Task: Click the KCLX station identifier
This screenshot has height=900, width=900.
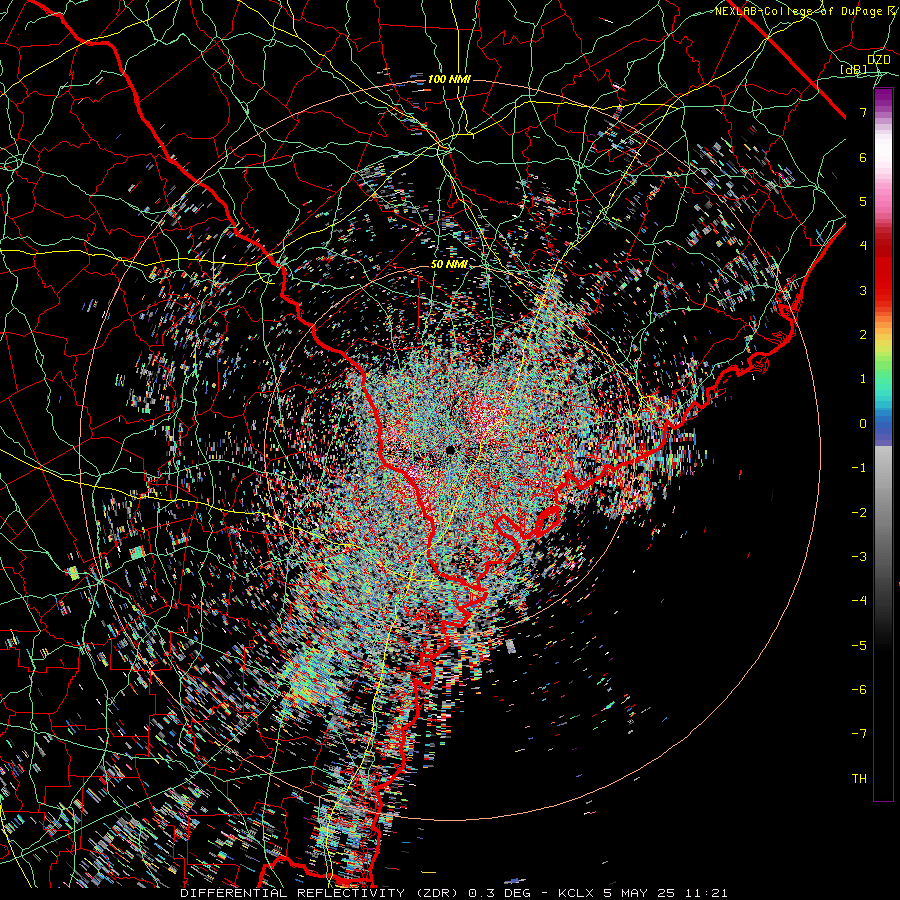Action: coord(577,893)
